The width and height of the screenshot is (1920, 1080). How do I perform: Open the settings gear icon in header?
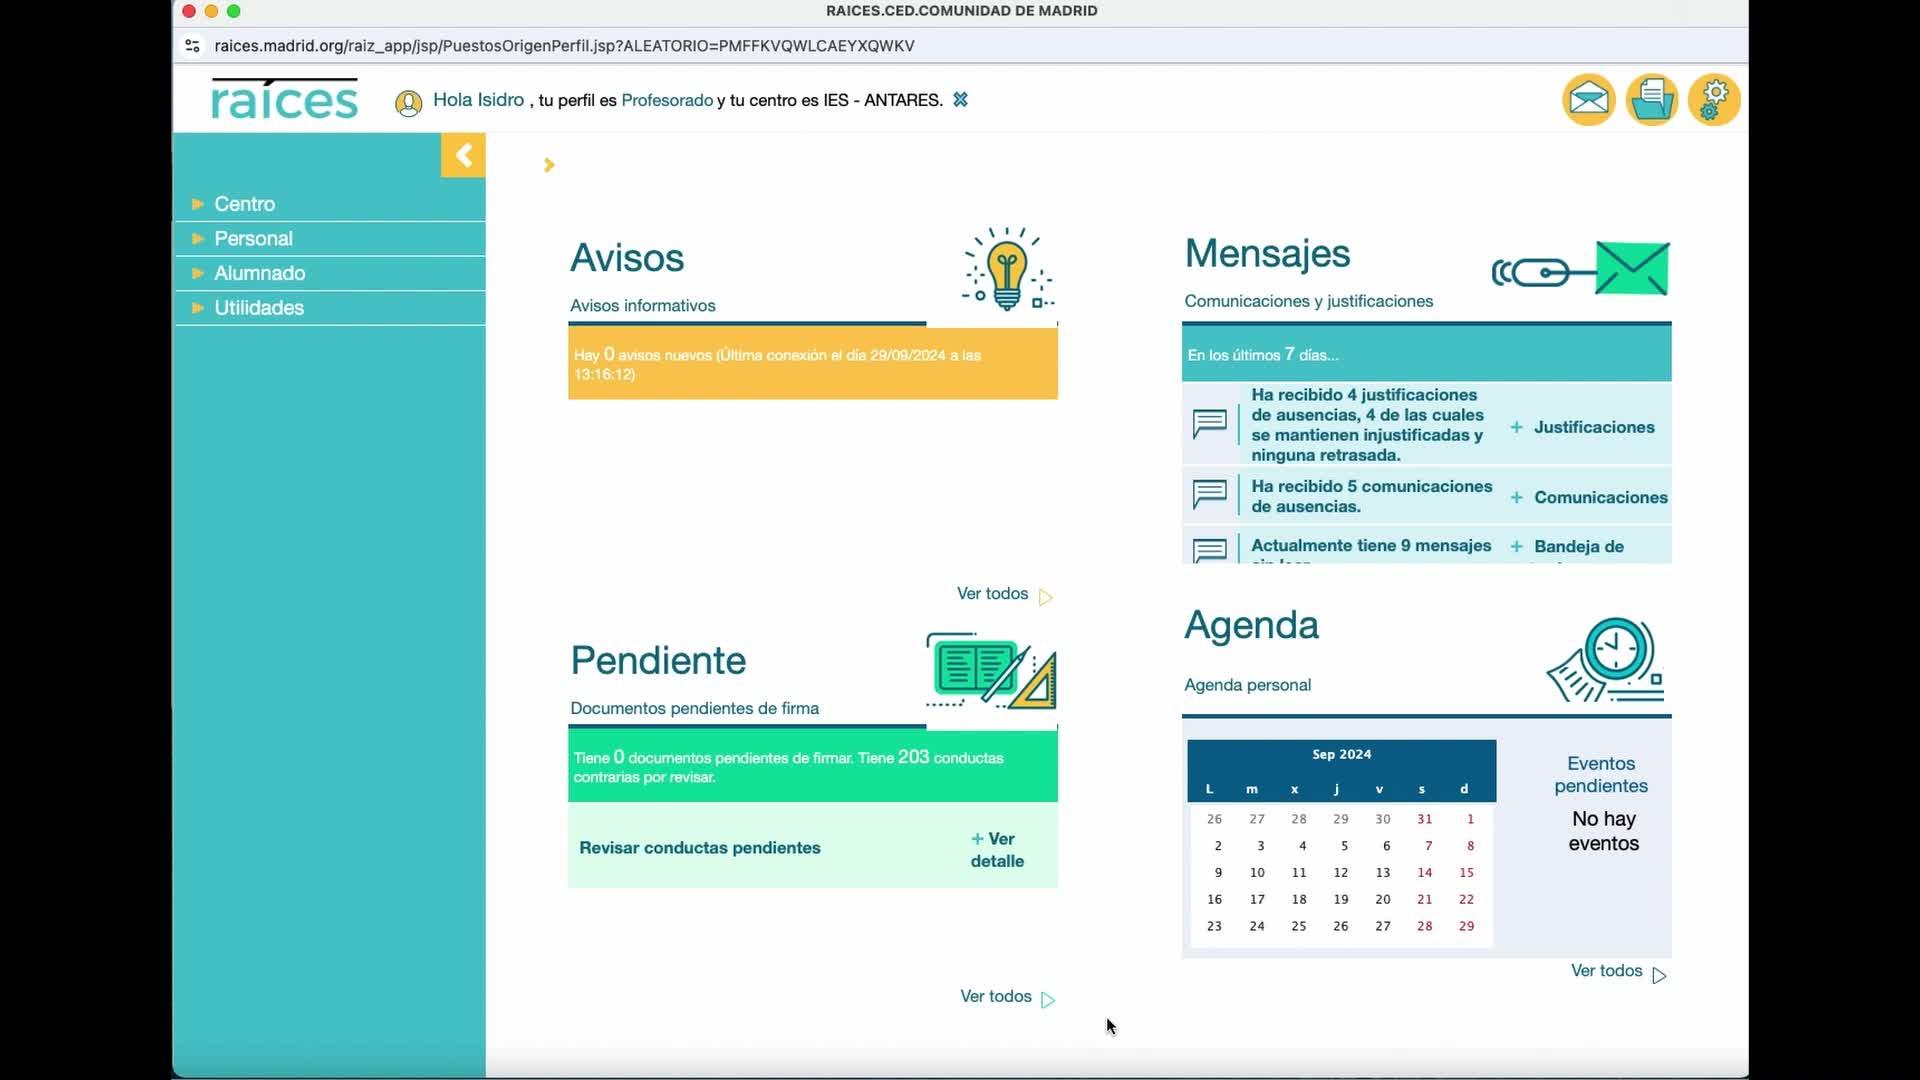click(1714, 100)
